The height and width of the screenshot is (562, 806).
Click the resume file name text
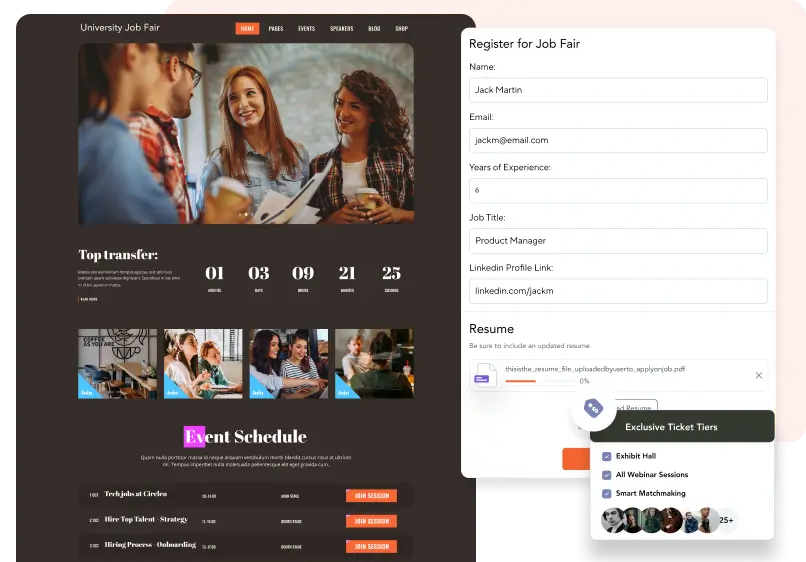595,369
